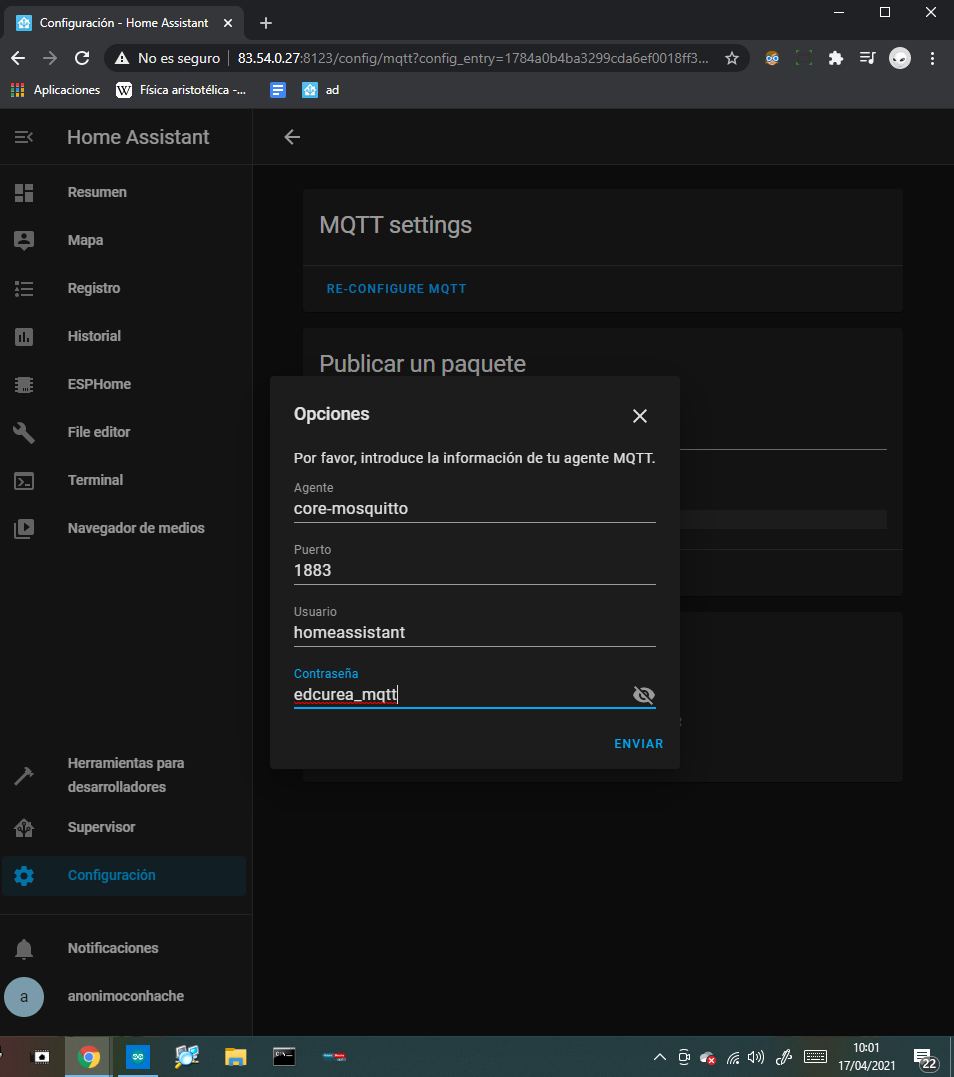Launch File editor panel
This screenshot has width=954, height=1077.
99,432
